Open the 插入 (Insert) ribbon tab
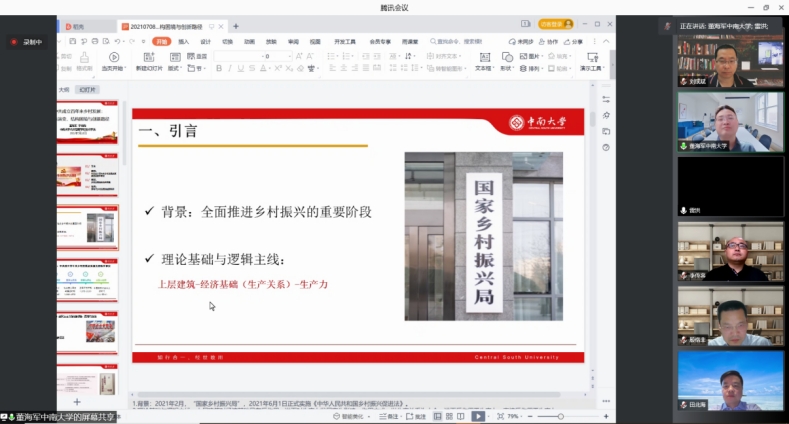This screenshot has height=424, width=789. click(184, 42)
